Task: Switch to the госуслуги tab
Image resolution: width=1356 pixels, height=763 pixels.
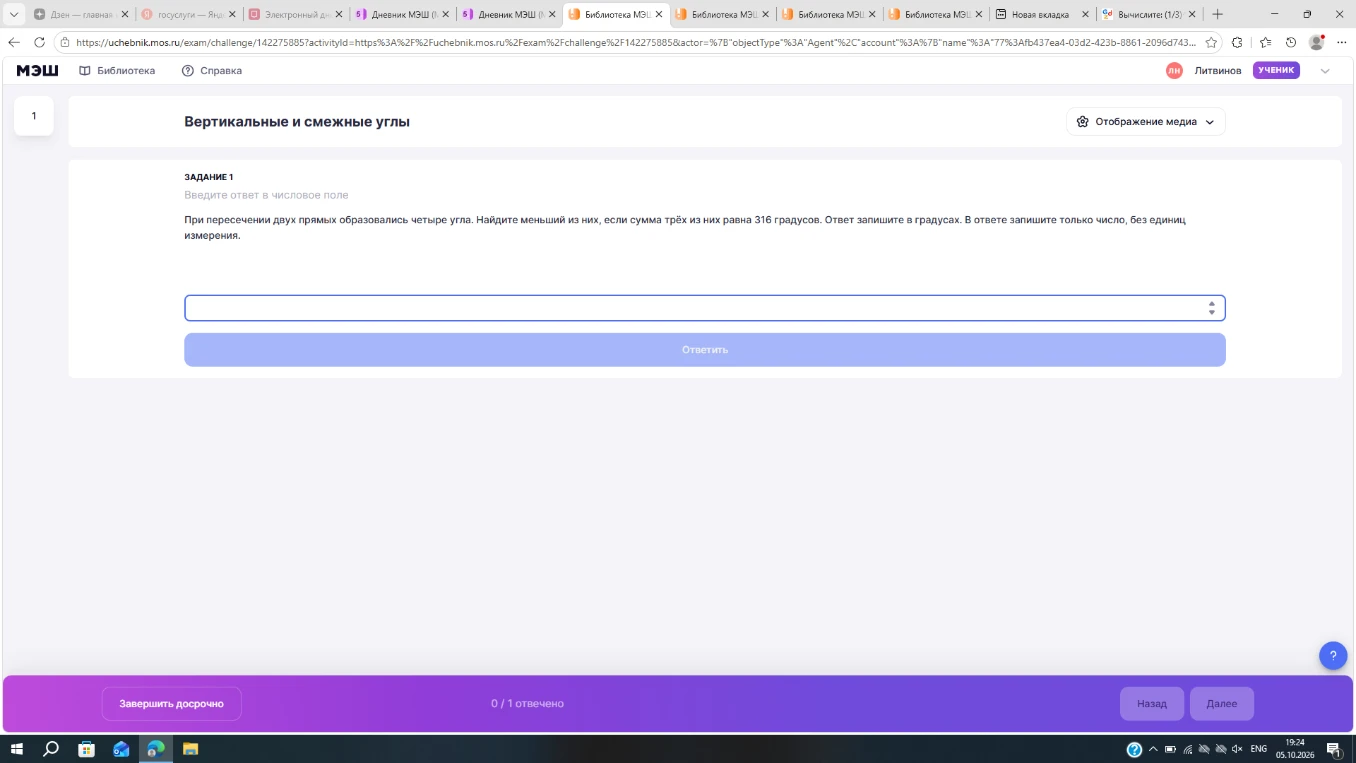Action: (x=188, y=14)
